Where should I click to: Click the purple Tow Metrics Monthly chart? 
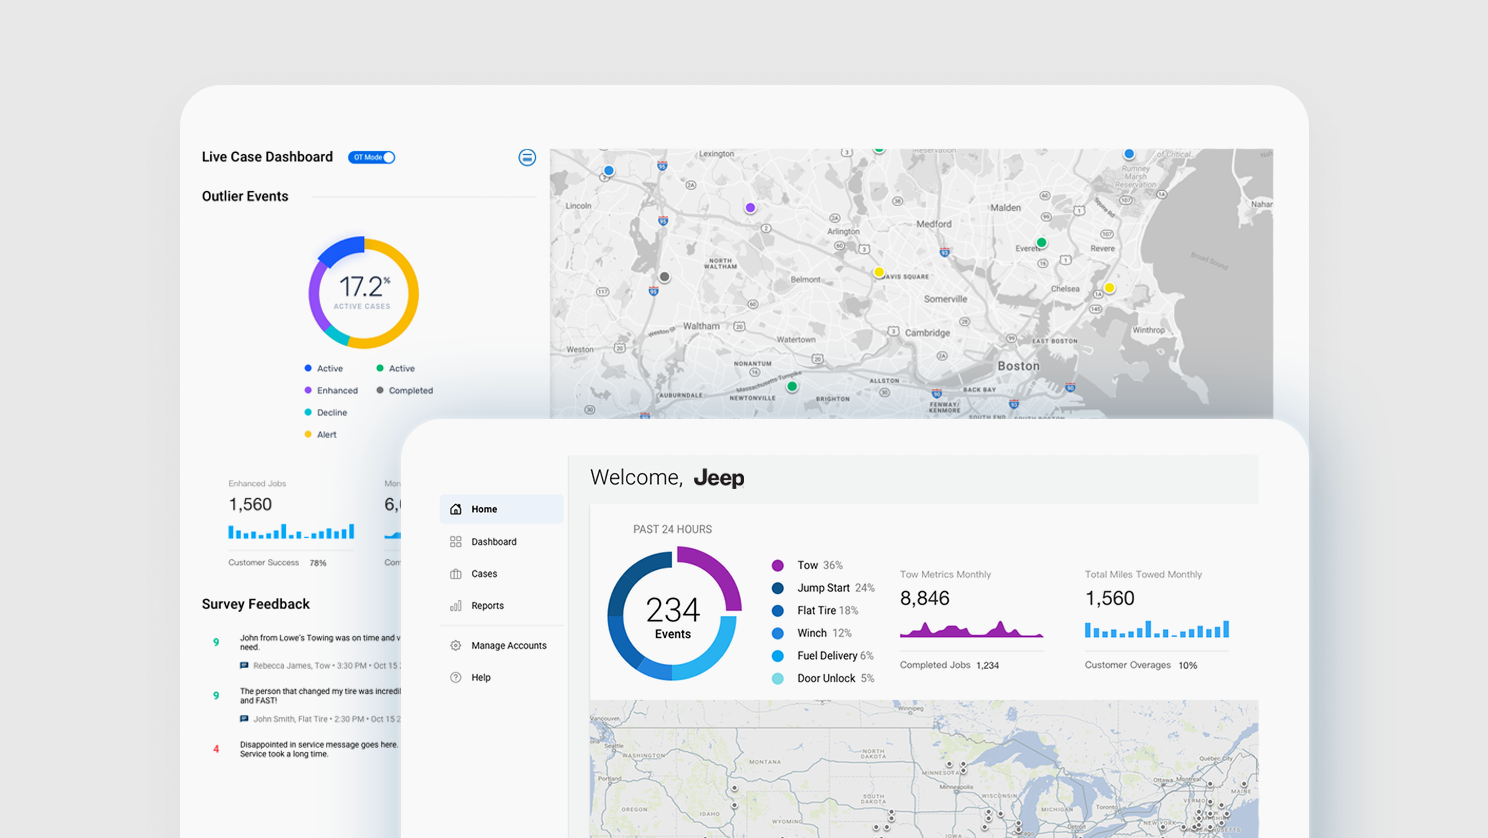971,629
